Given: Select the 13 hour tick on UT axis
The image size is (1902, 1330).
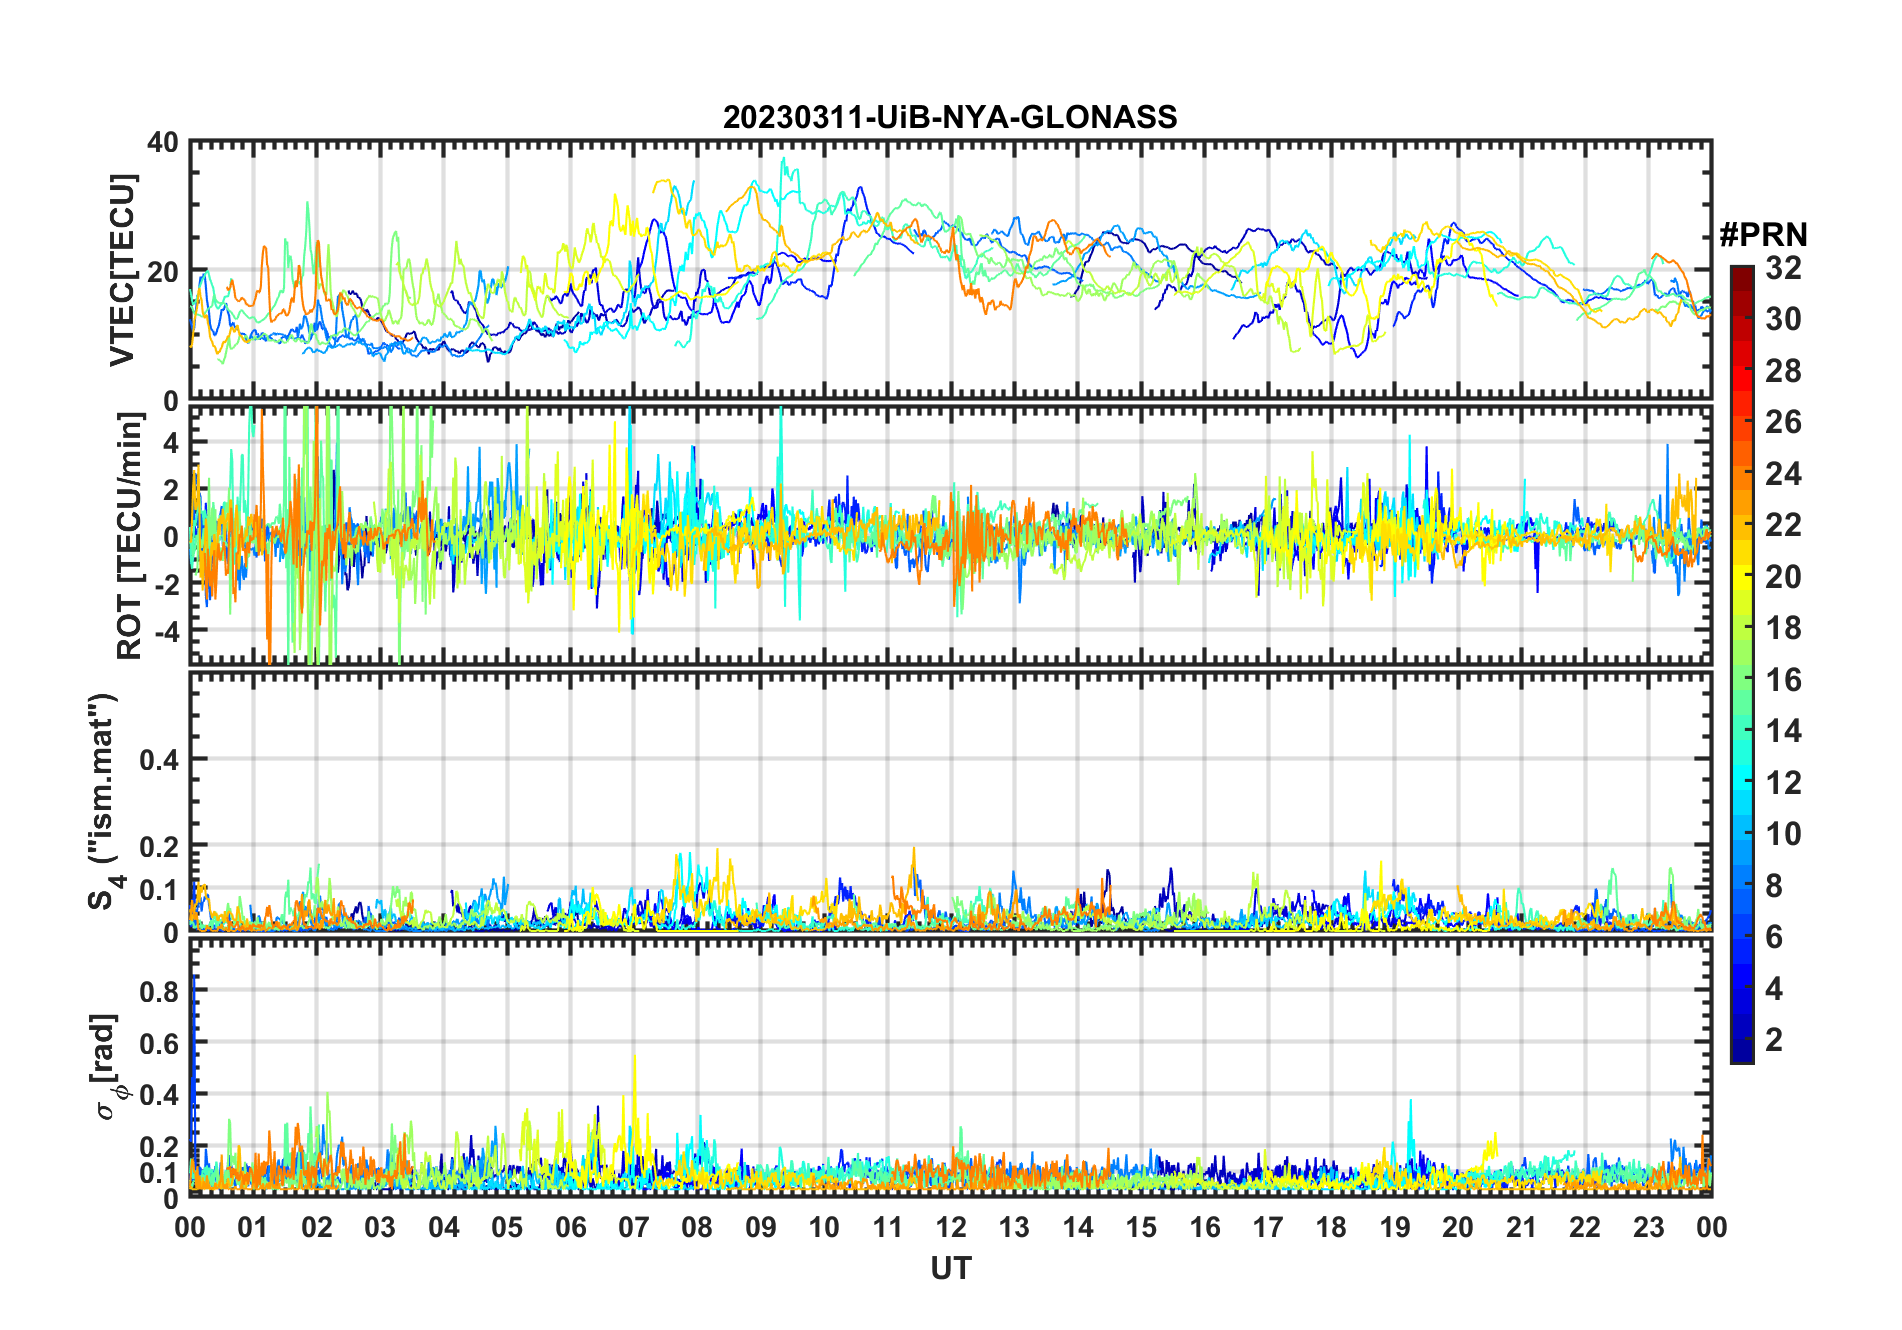Looking at the screenshot, I should coord(1014,1228).
